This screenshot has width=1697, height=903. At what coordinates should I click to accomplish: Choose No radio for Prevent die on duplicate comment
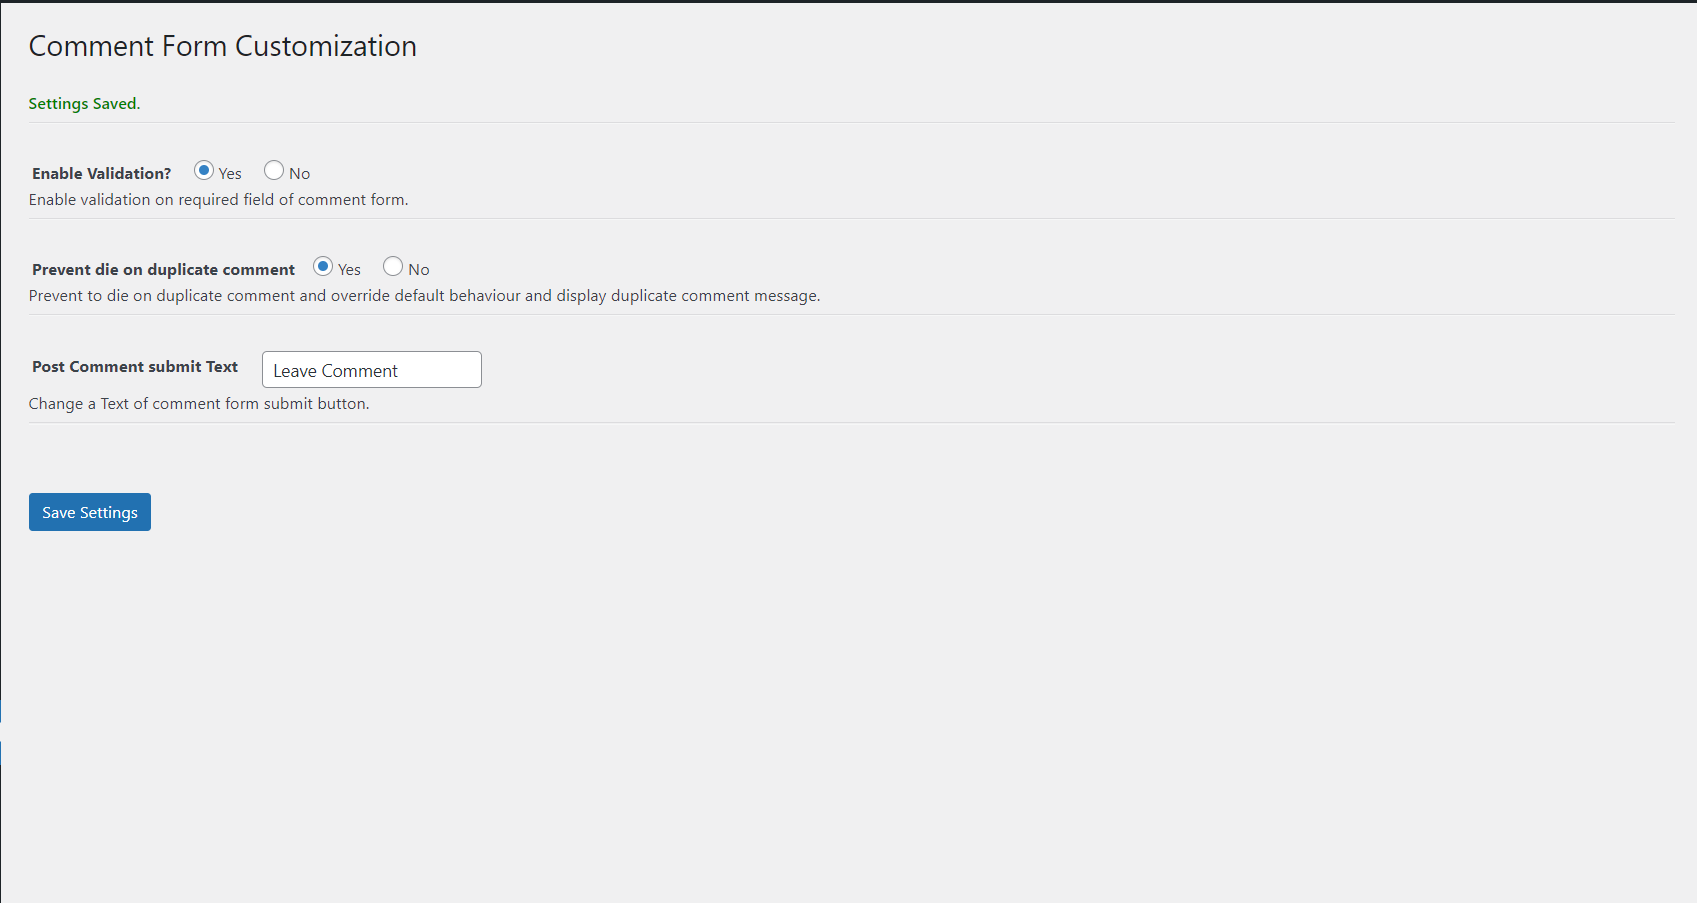pyautogui.click(x=393, y=266)
